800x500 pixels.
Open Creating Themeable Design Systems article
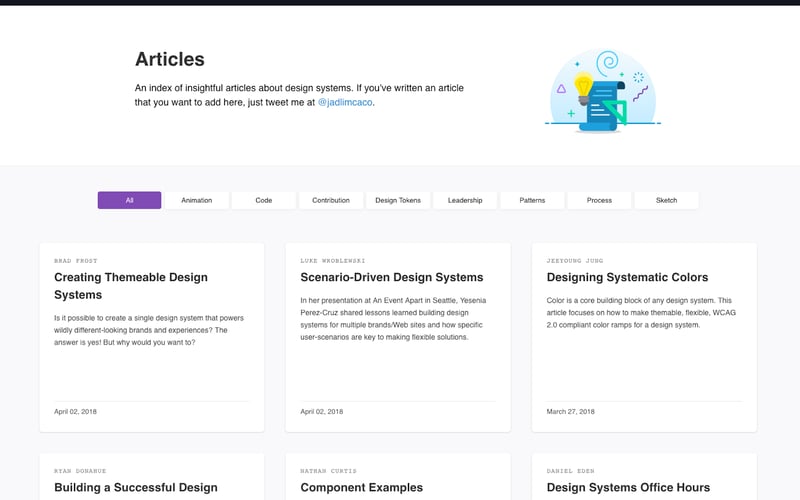click(x=131, y=286)
